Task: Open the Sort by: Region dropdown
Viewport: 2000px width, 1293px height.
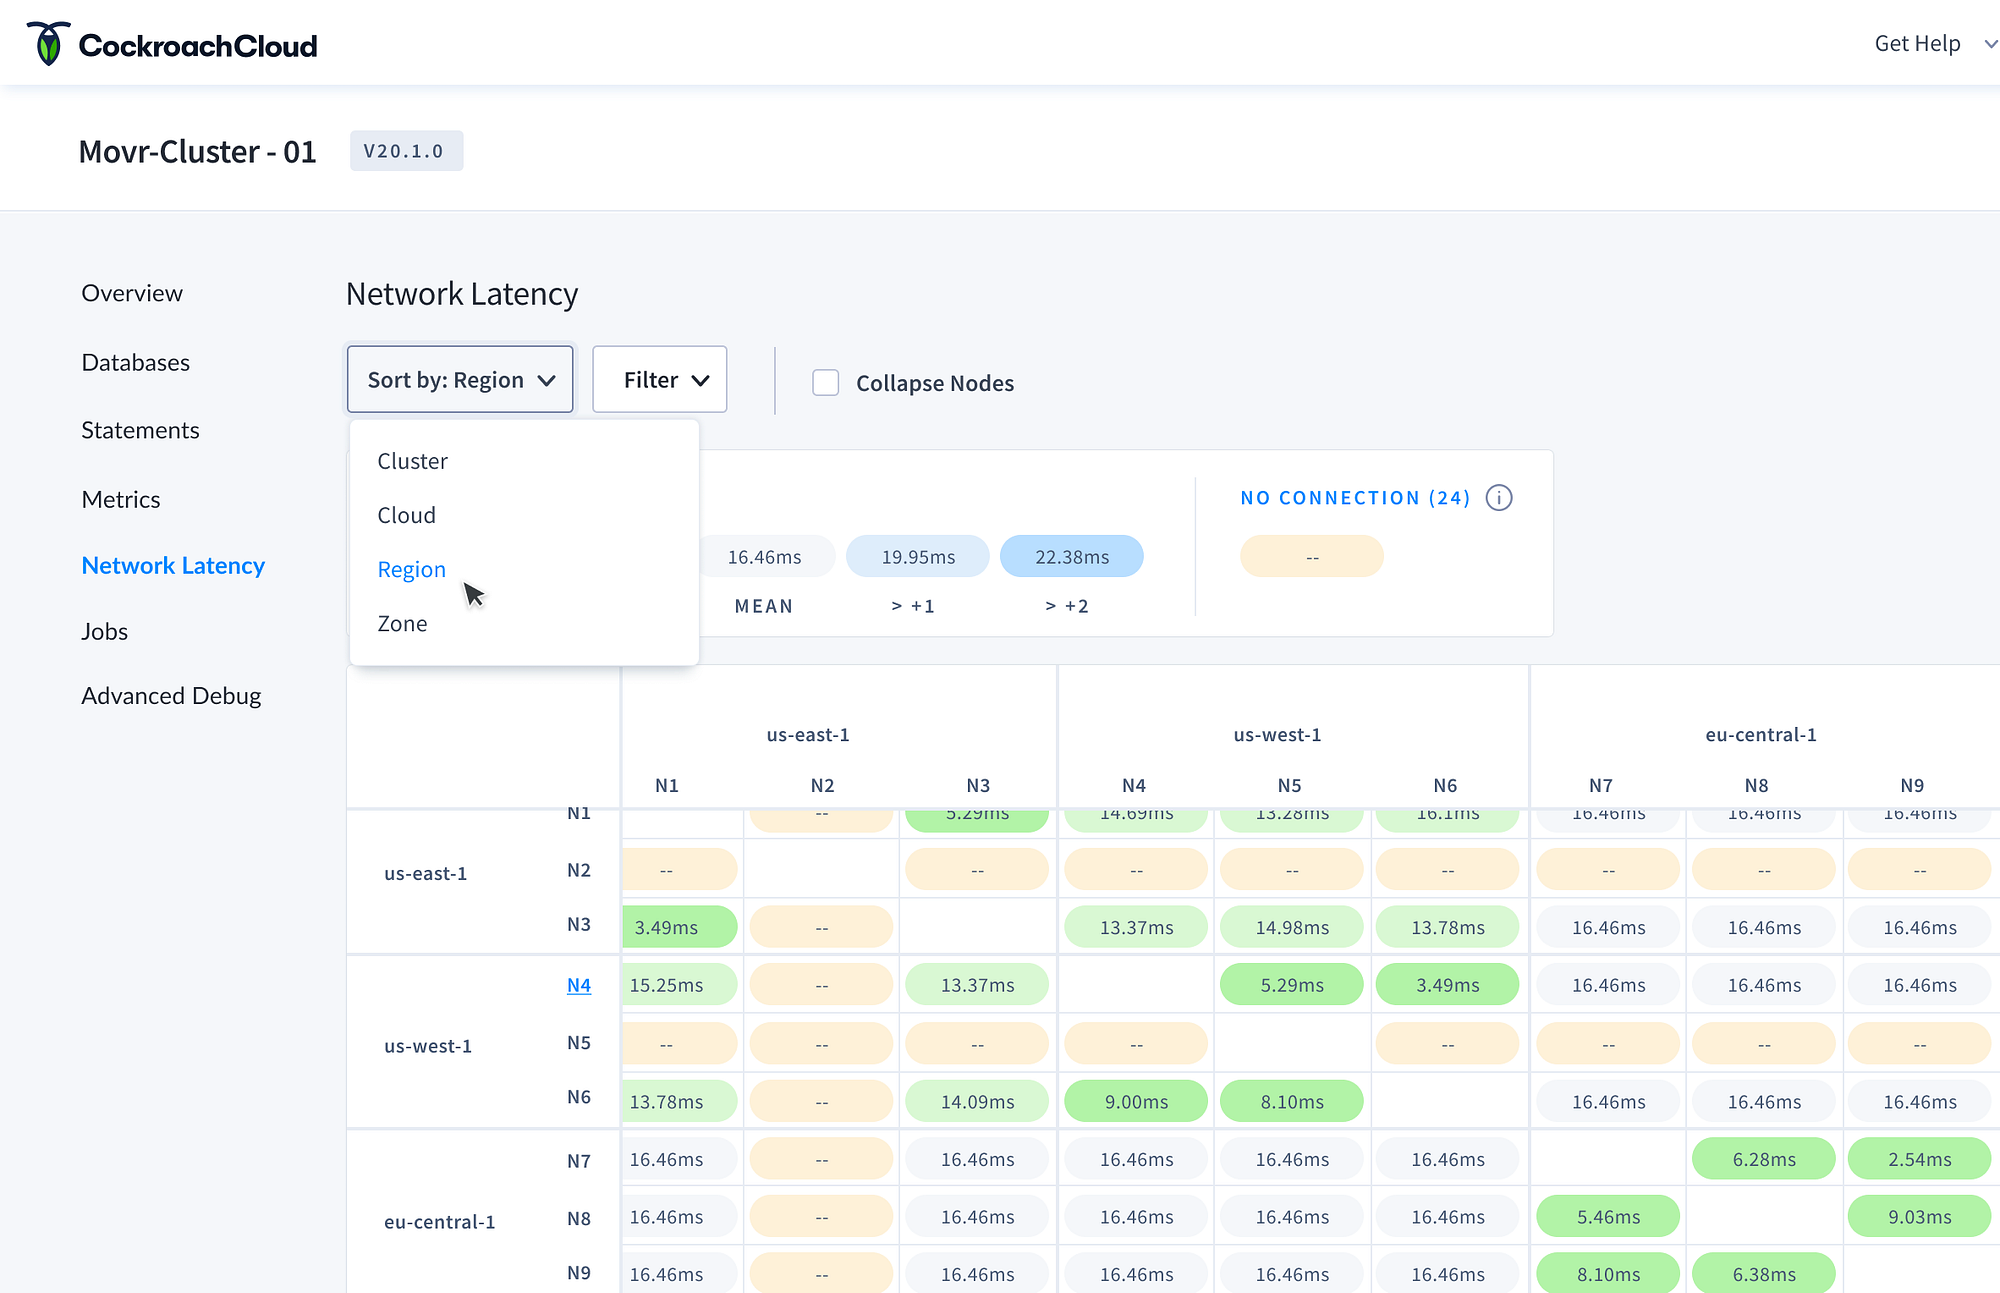Action: pos(460,379)
